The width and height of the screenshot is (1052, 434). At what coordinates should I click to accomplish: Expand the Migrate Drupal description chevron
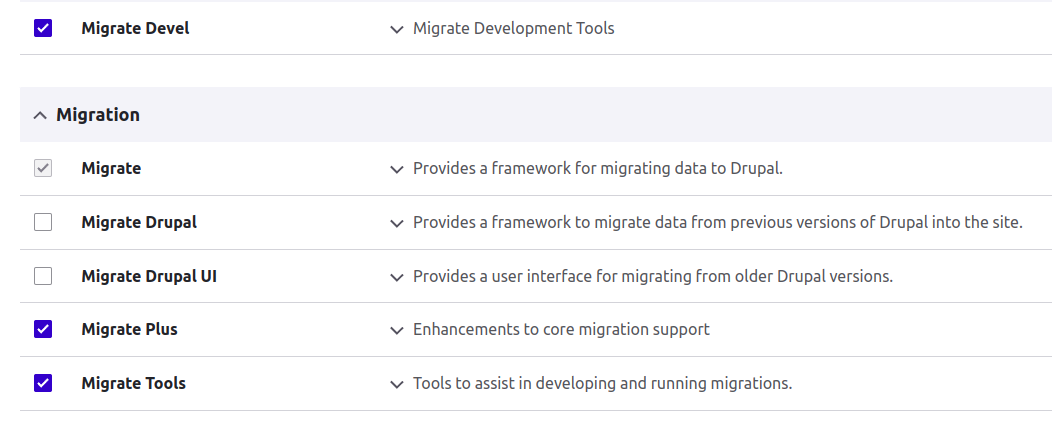pyautogui.click(x=397, y=223)
